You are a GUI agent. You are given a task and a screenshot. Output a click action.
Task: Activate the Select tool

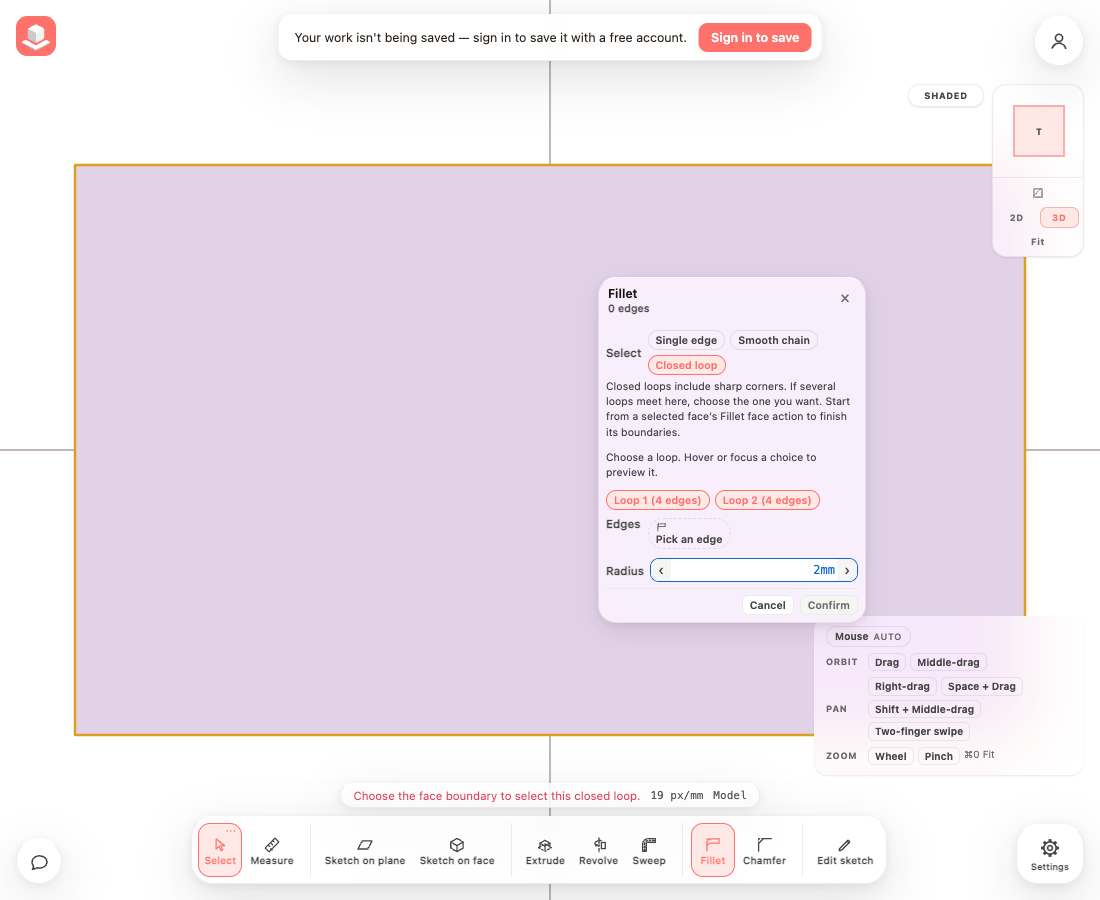click(220, 850)
